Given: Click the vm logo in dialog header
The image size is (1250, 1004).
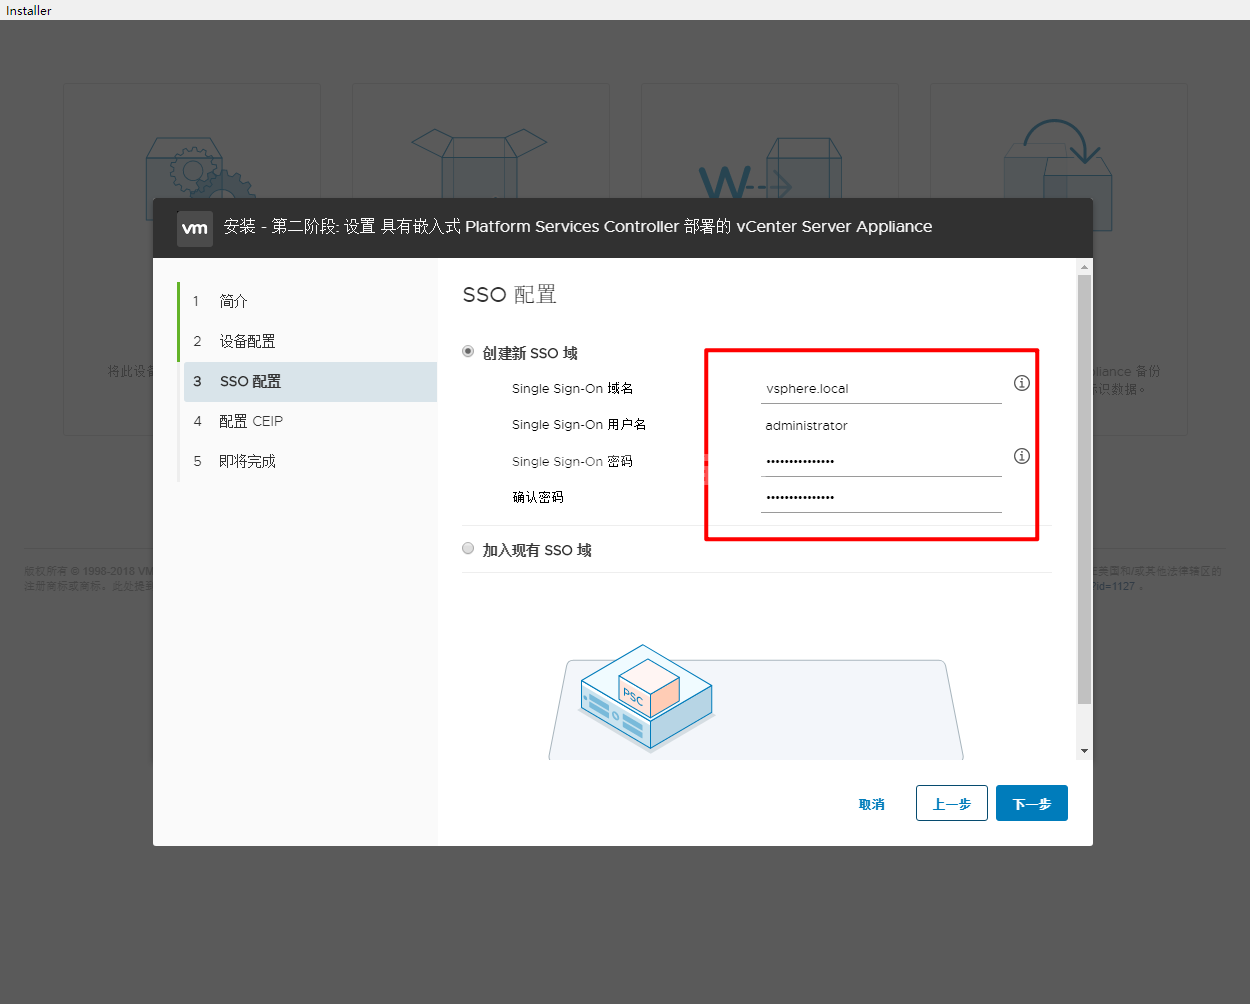Looking at the screenshot, I should pyautogui.click(x=195, y=228).
